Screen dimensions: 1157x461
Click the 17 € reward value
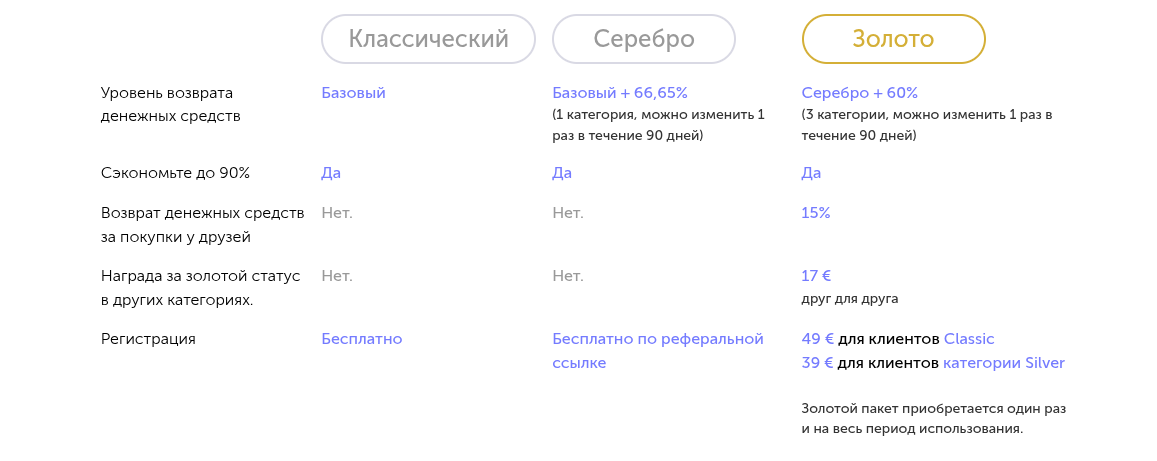816,276
